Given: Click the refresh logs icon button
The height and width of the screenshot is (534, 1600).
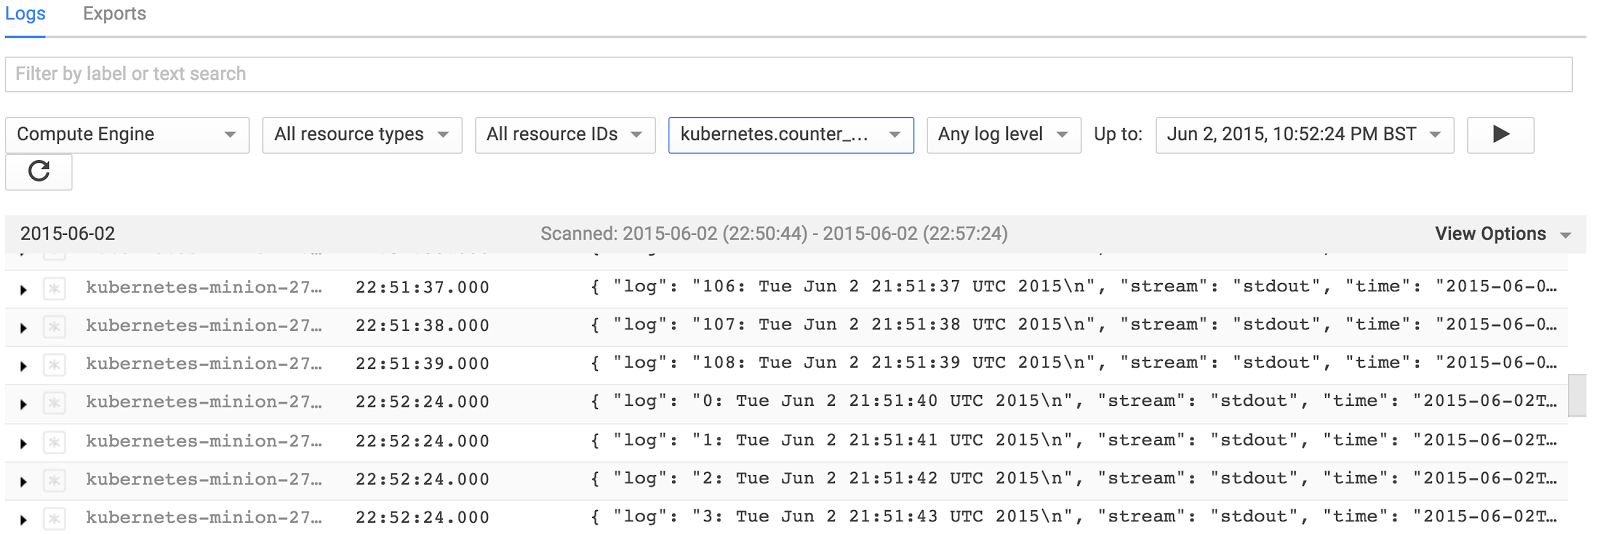Looking at the screenshot, I should pyautogui.click(x=39, y=172).
